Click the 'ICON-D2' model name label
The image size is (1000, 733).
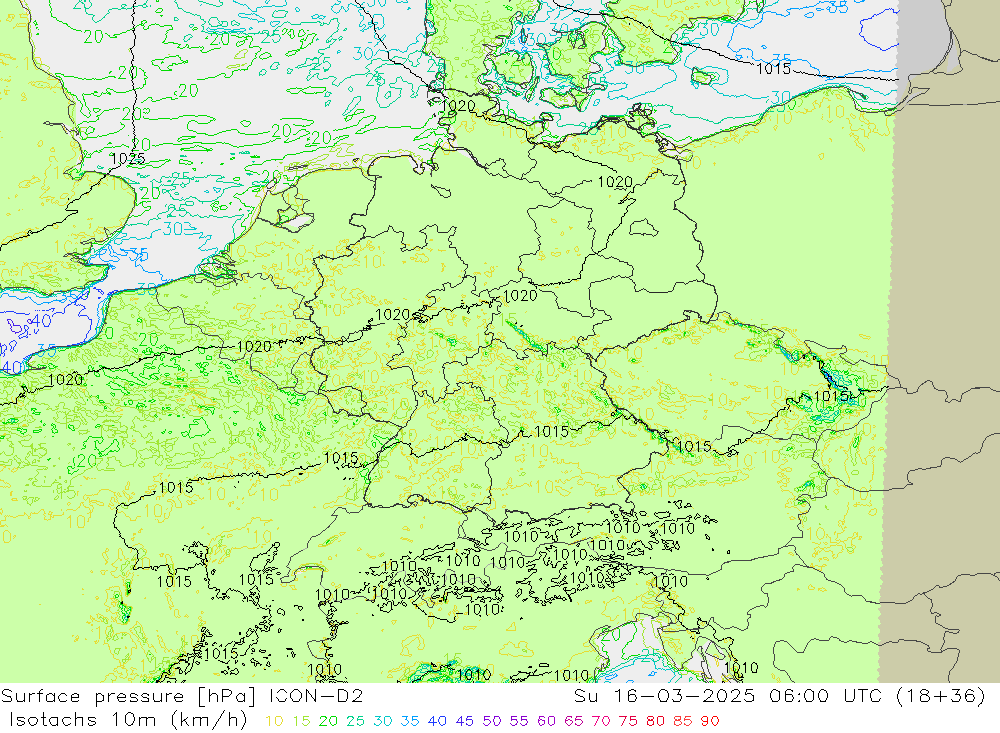(x=316, y=695)
